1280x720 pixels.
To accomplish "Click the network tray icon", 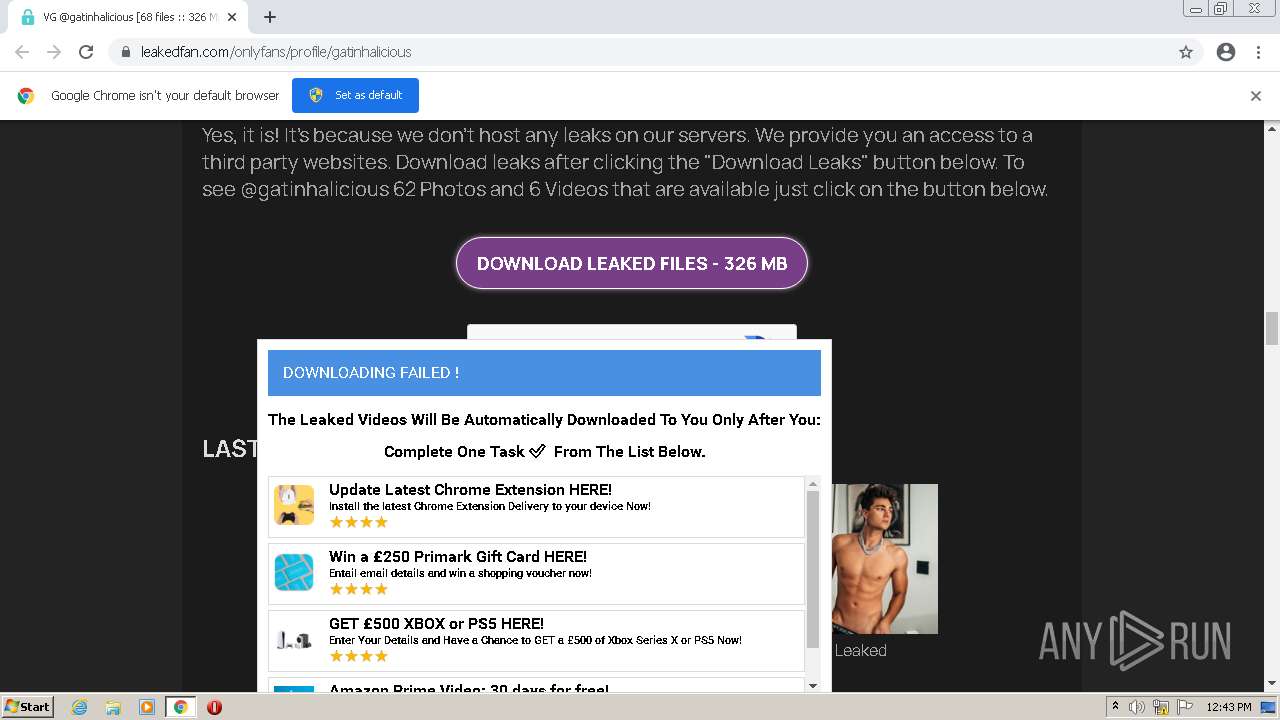I will point(1162,707).
